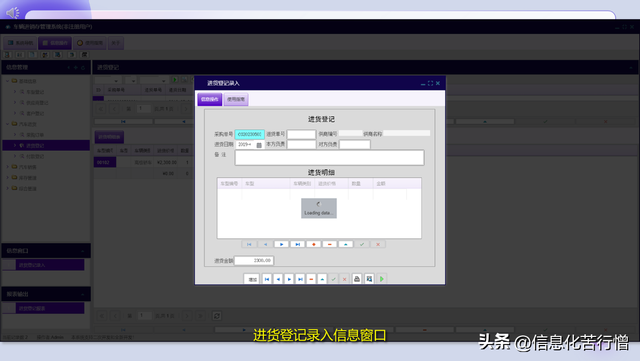
Task: Select 供应商登记 in navigation tree
Action: tap(38, 103)
